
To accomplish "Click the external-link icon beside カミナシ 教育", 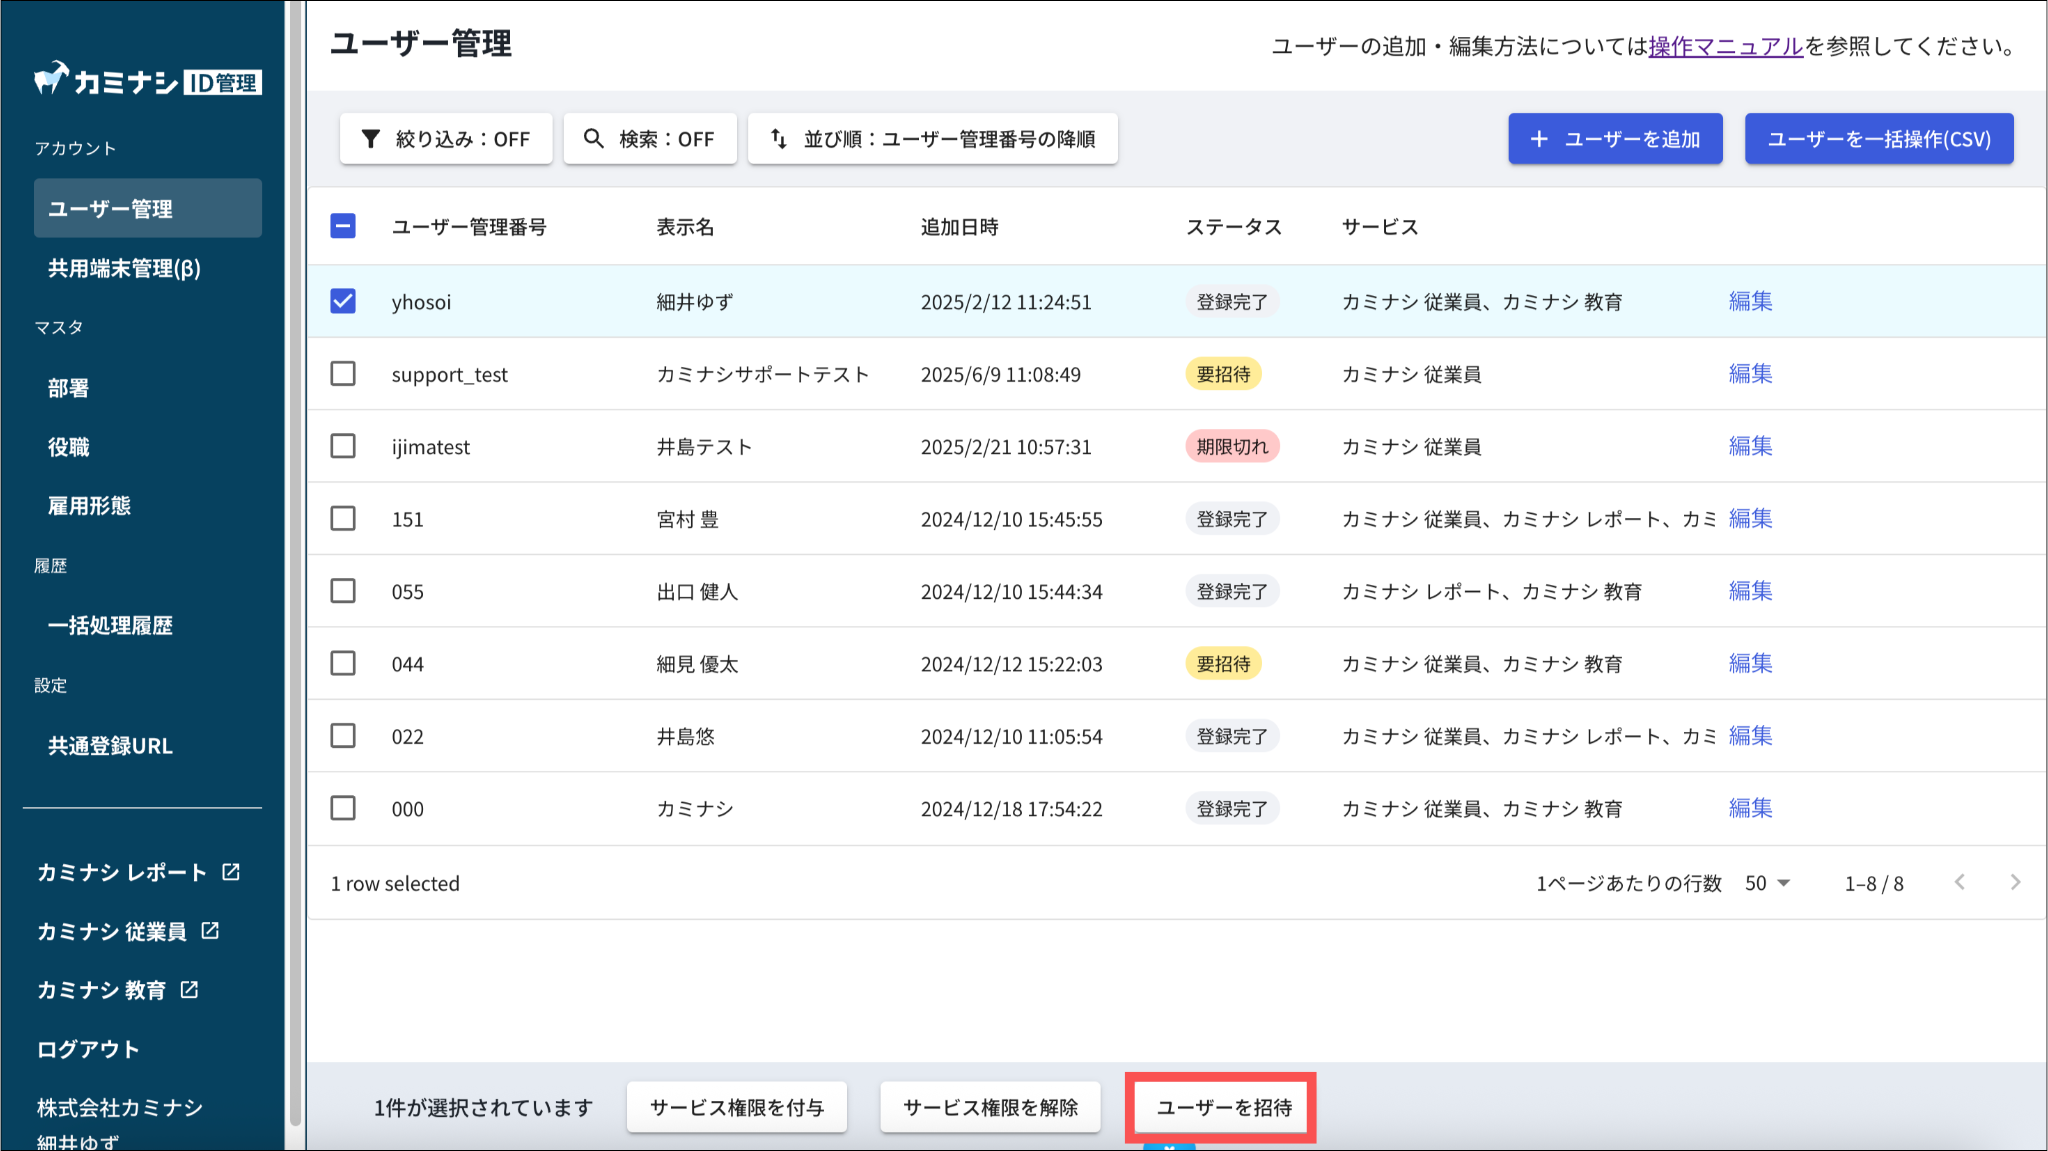I will coord(189,990).
